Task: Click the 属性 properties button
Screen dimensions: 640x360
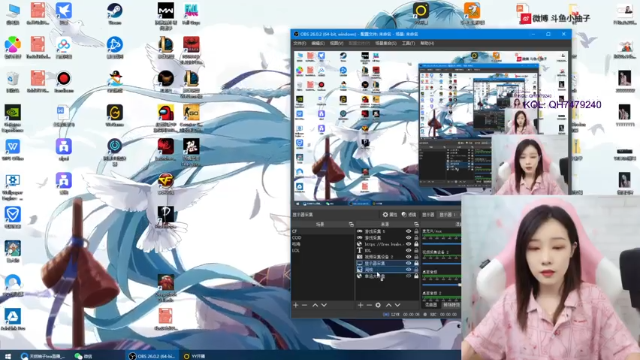Action: [x=390, y=214]
